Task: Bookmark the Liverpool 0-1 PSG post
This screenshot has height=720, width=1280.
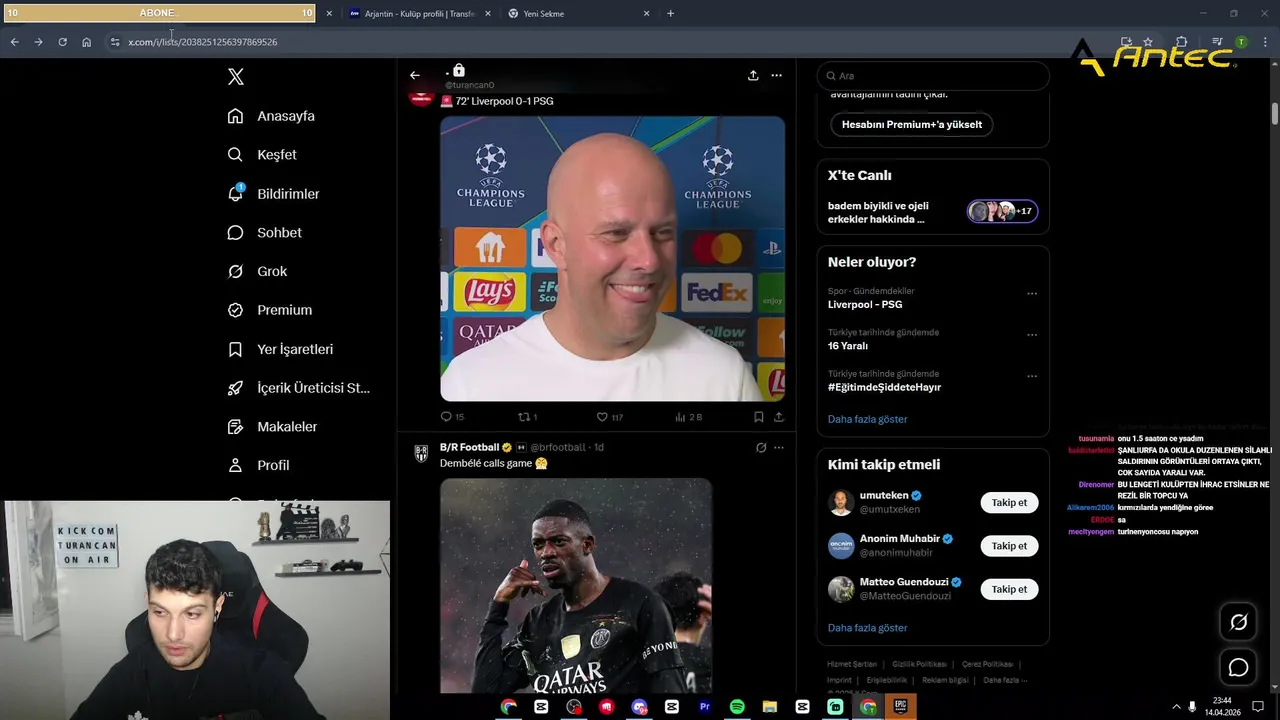Action: pos(758,417)
